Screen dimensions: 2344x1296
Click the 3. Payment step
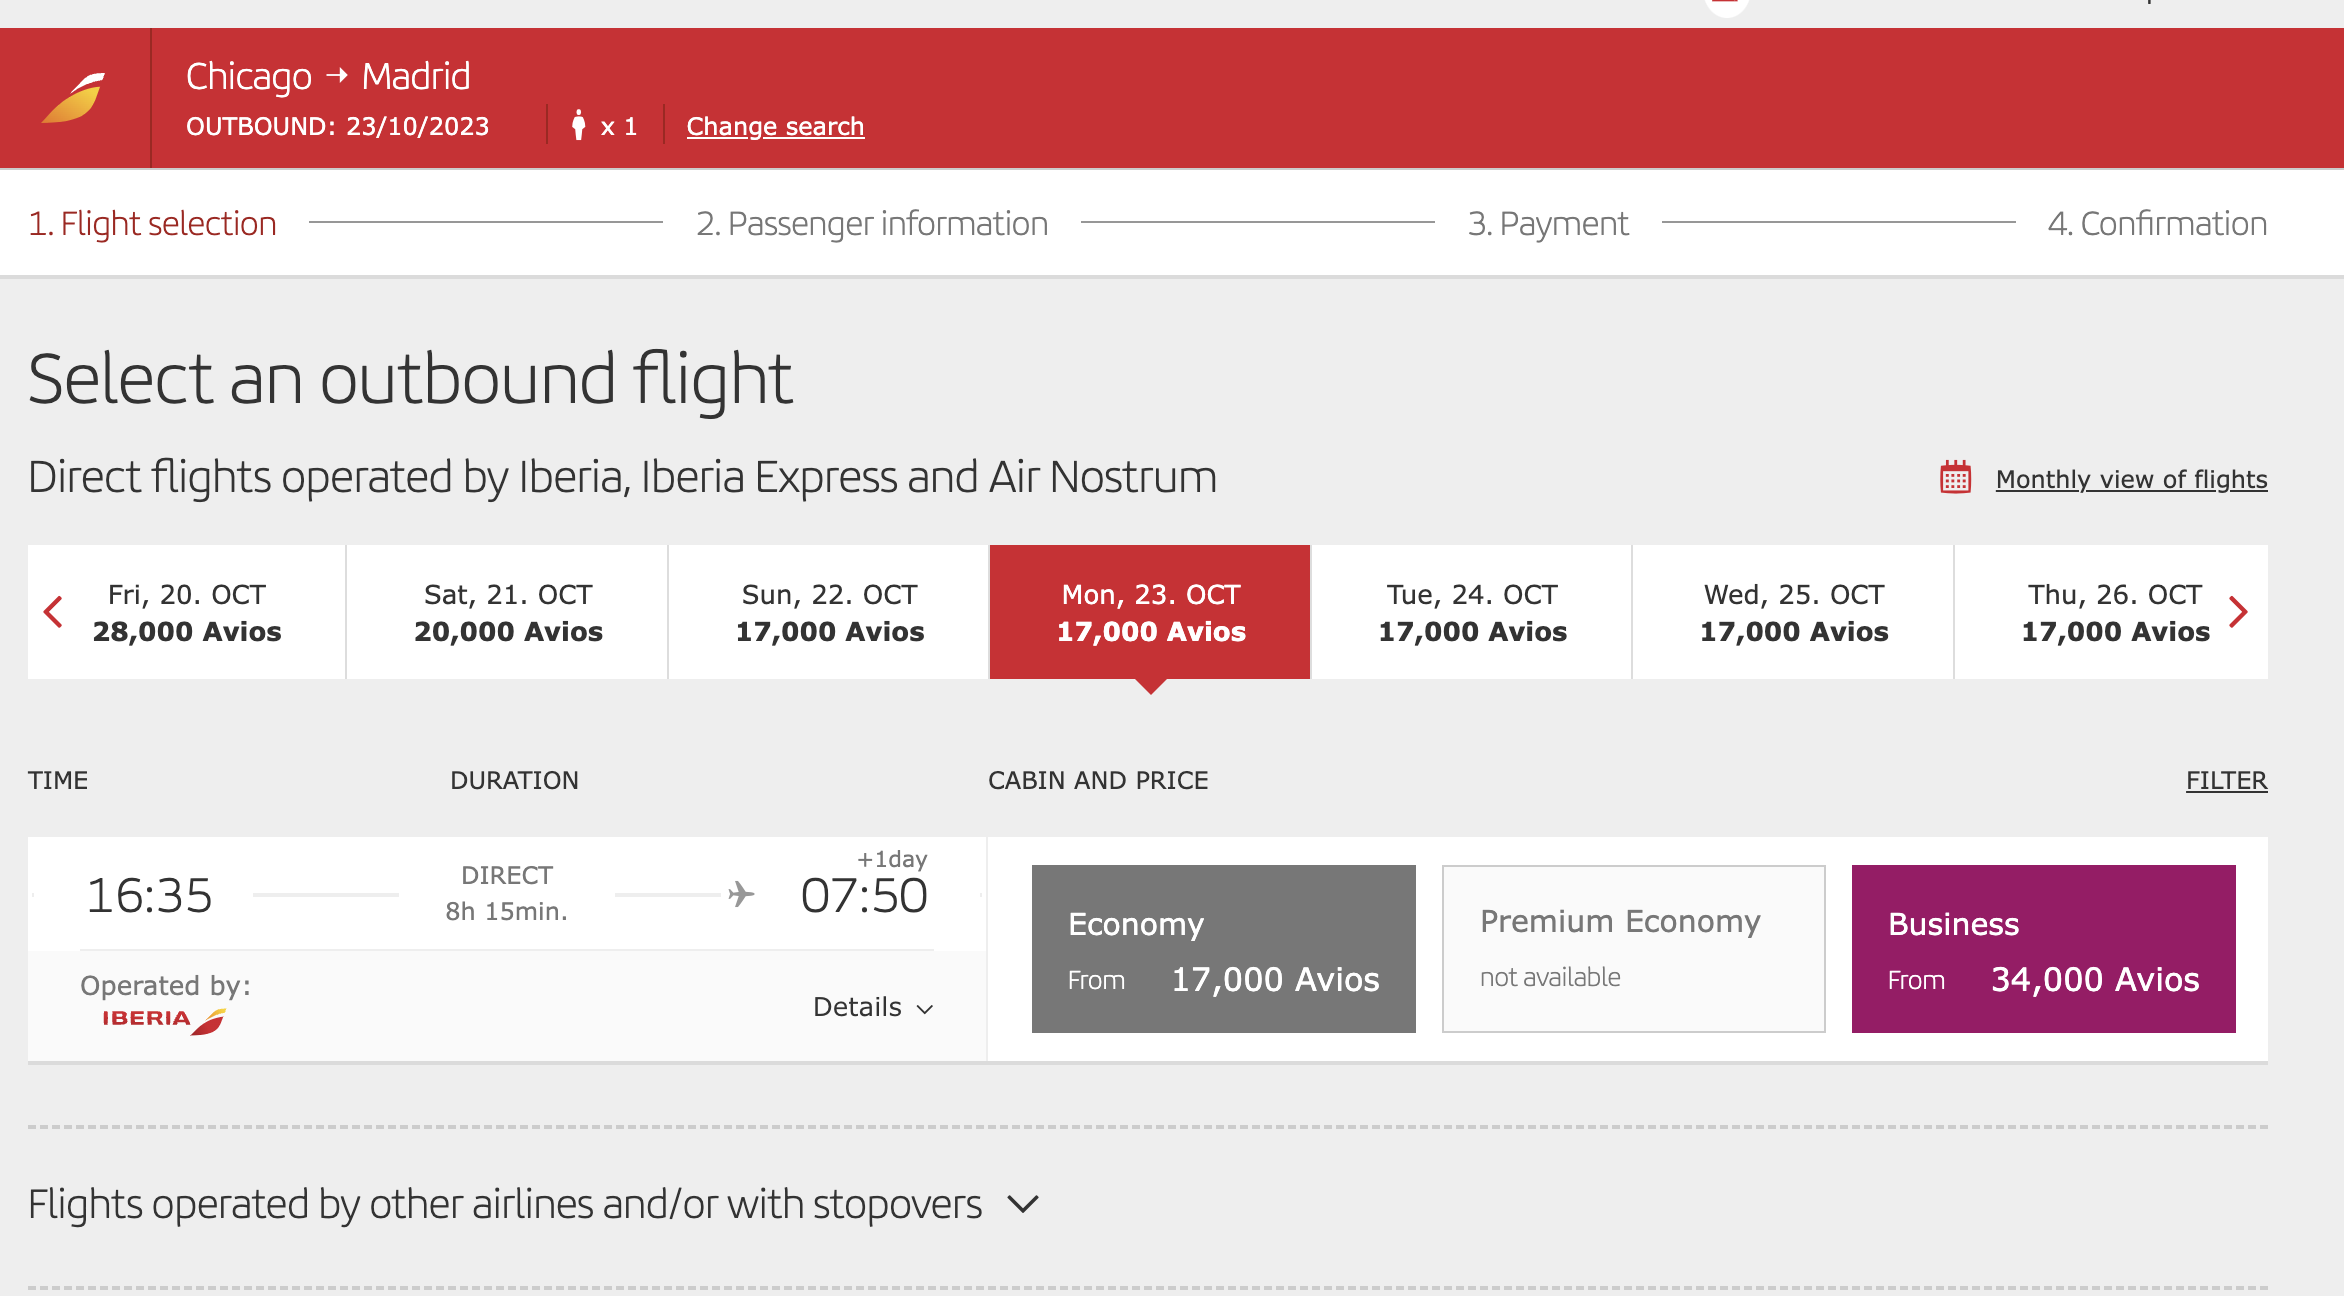[1548, 224]
